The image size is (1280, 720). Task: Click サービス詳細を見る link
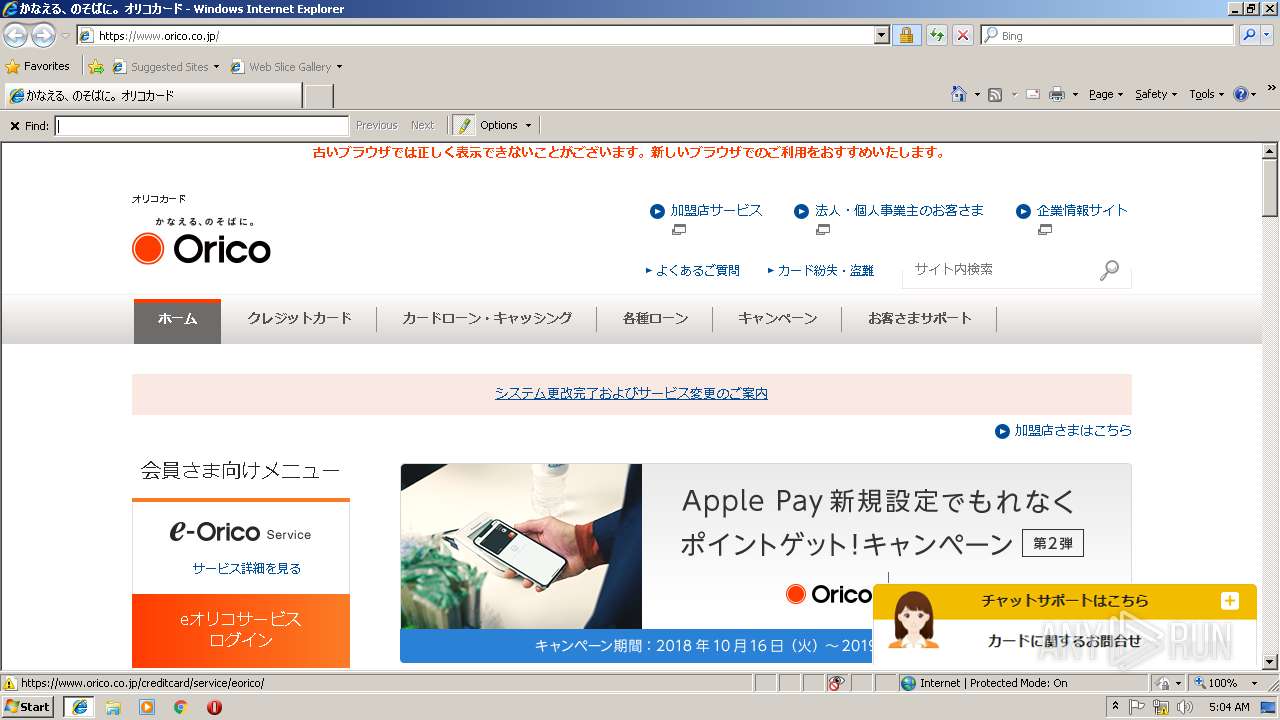pyautogui.click(x=246, y=568)
